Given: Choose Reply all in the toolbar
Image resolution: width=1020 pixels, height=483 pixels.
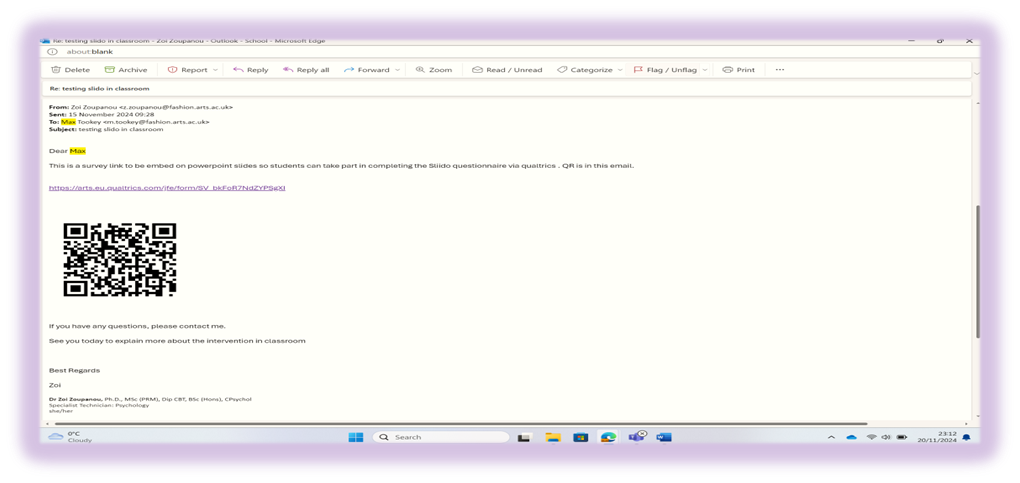Looking at the screenshot, I should (x=306, y=70).
